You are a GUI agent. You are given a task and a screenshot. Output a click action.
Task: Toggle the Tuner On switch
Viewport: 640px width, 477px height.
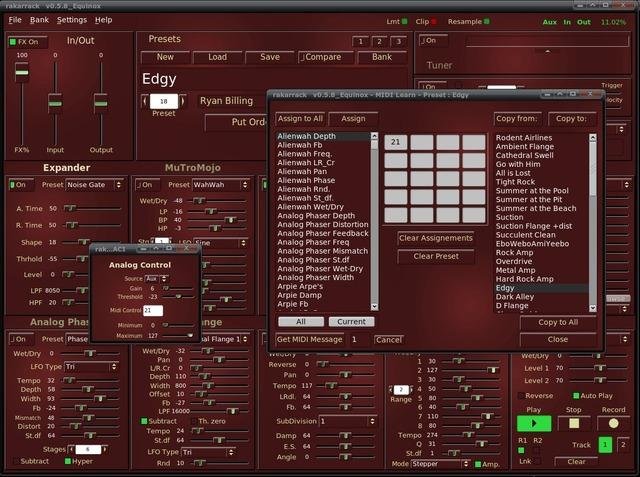point(432,40)
